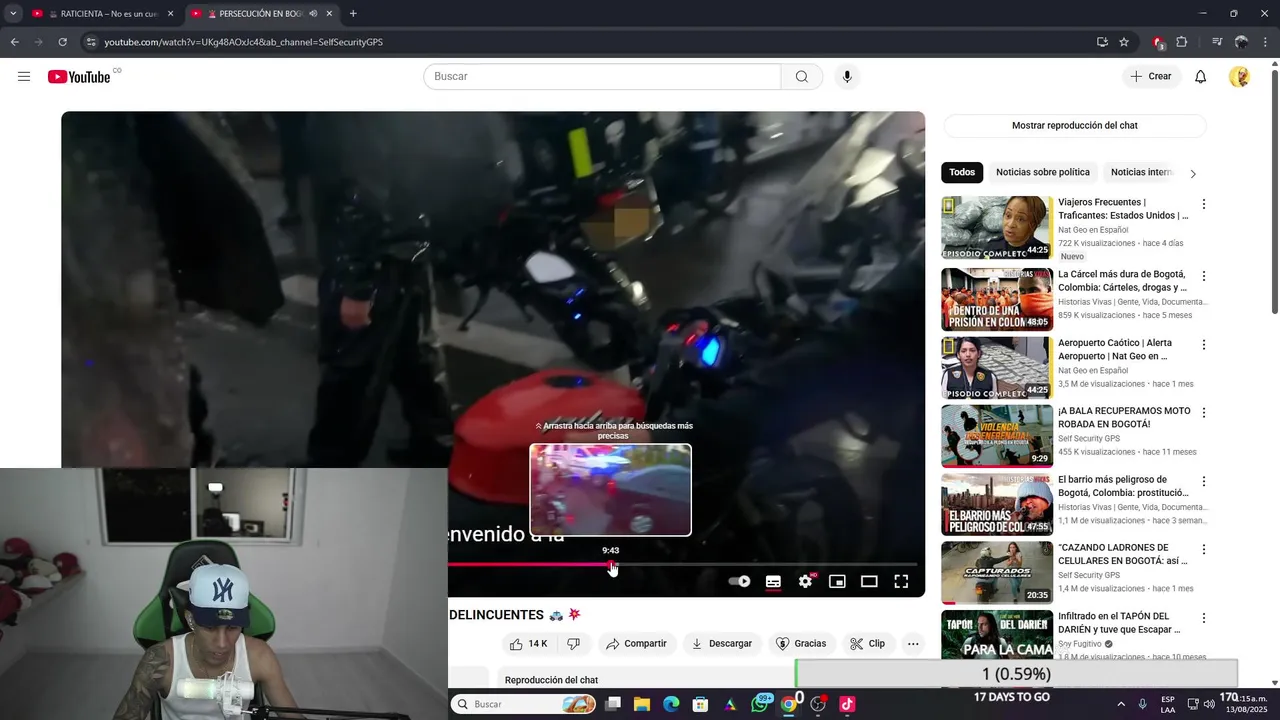Viewport: 1280px width, 720px height.
Task: Open options for CAZANDO LADRONES DE CELULARES video
Action: pos(1203,550)
